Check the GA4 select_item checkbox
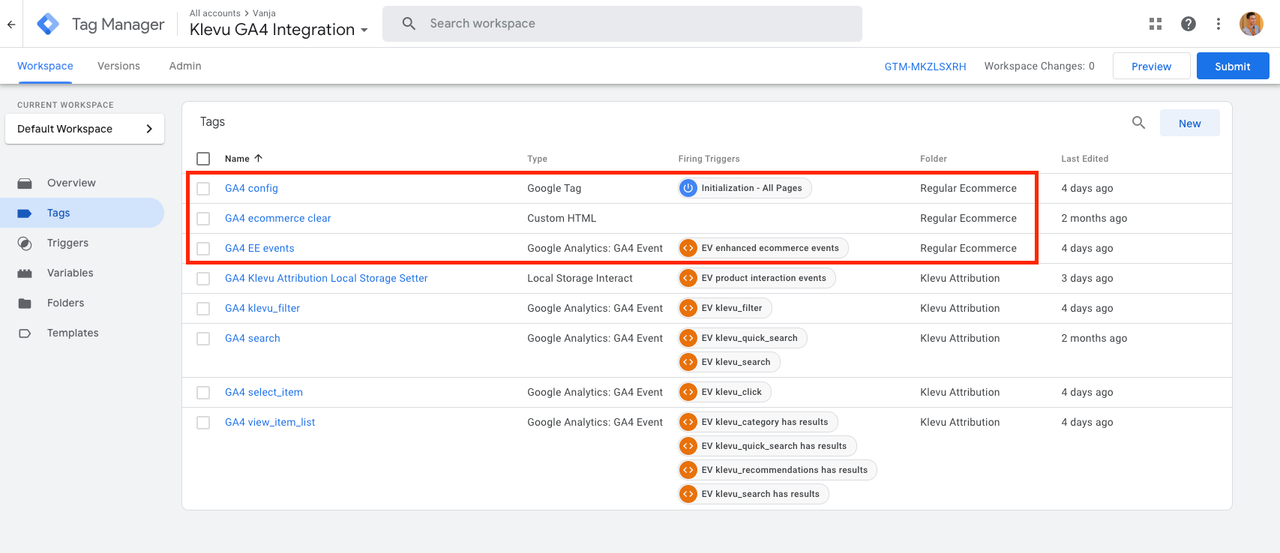1280x553 pixels. tap(204, 392)
